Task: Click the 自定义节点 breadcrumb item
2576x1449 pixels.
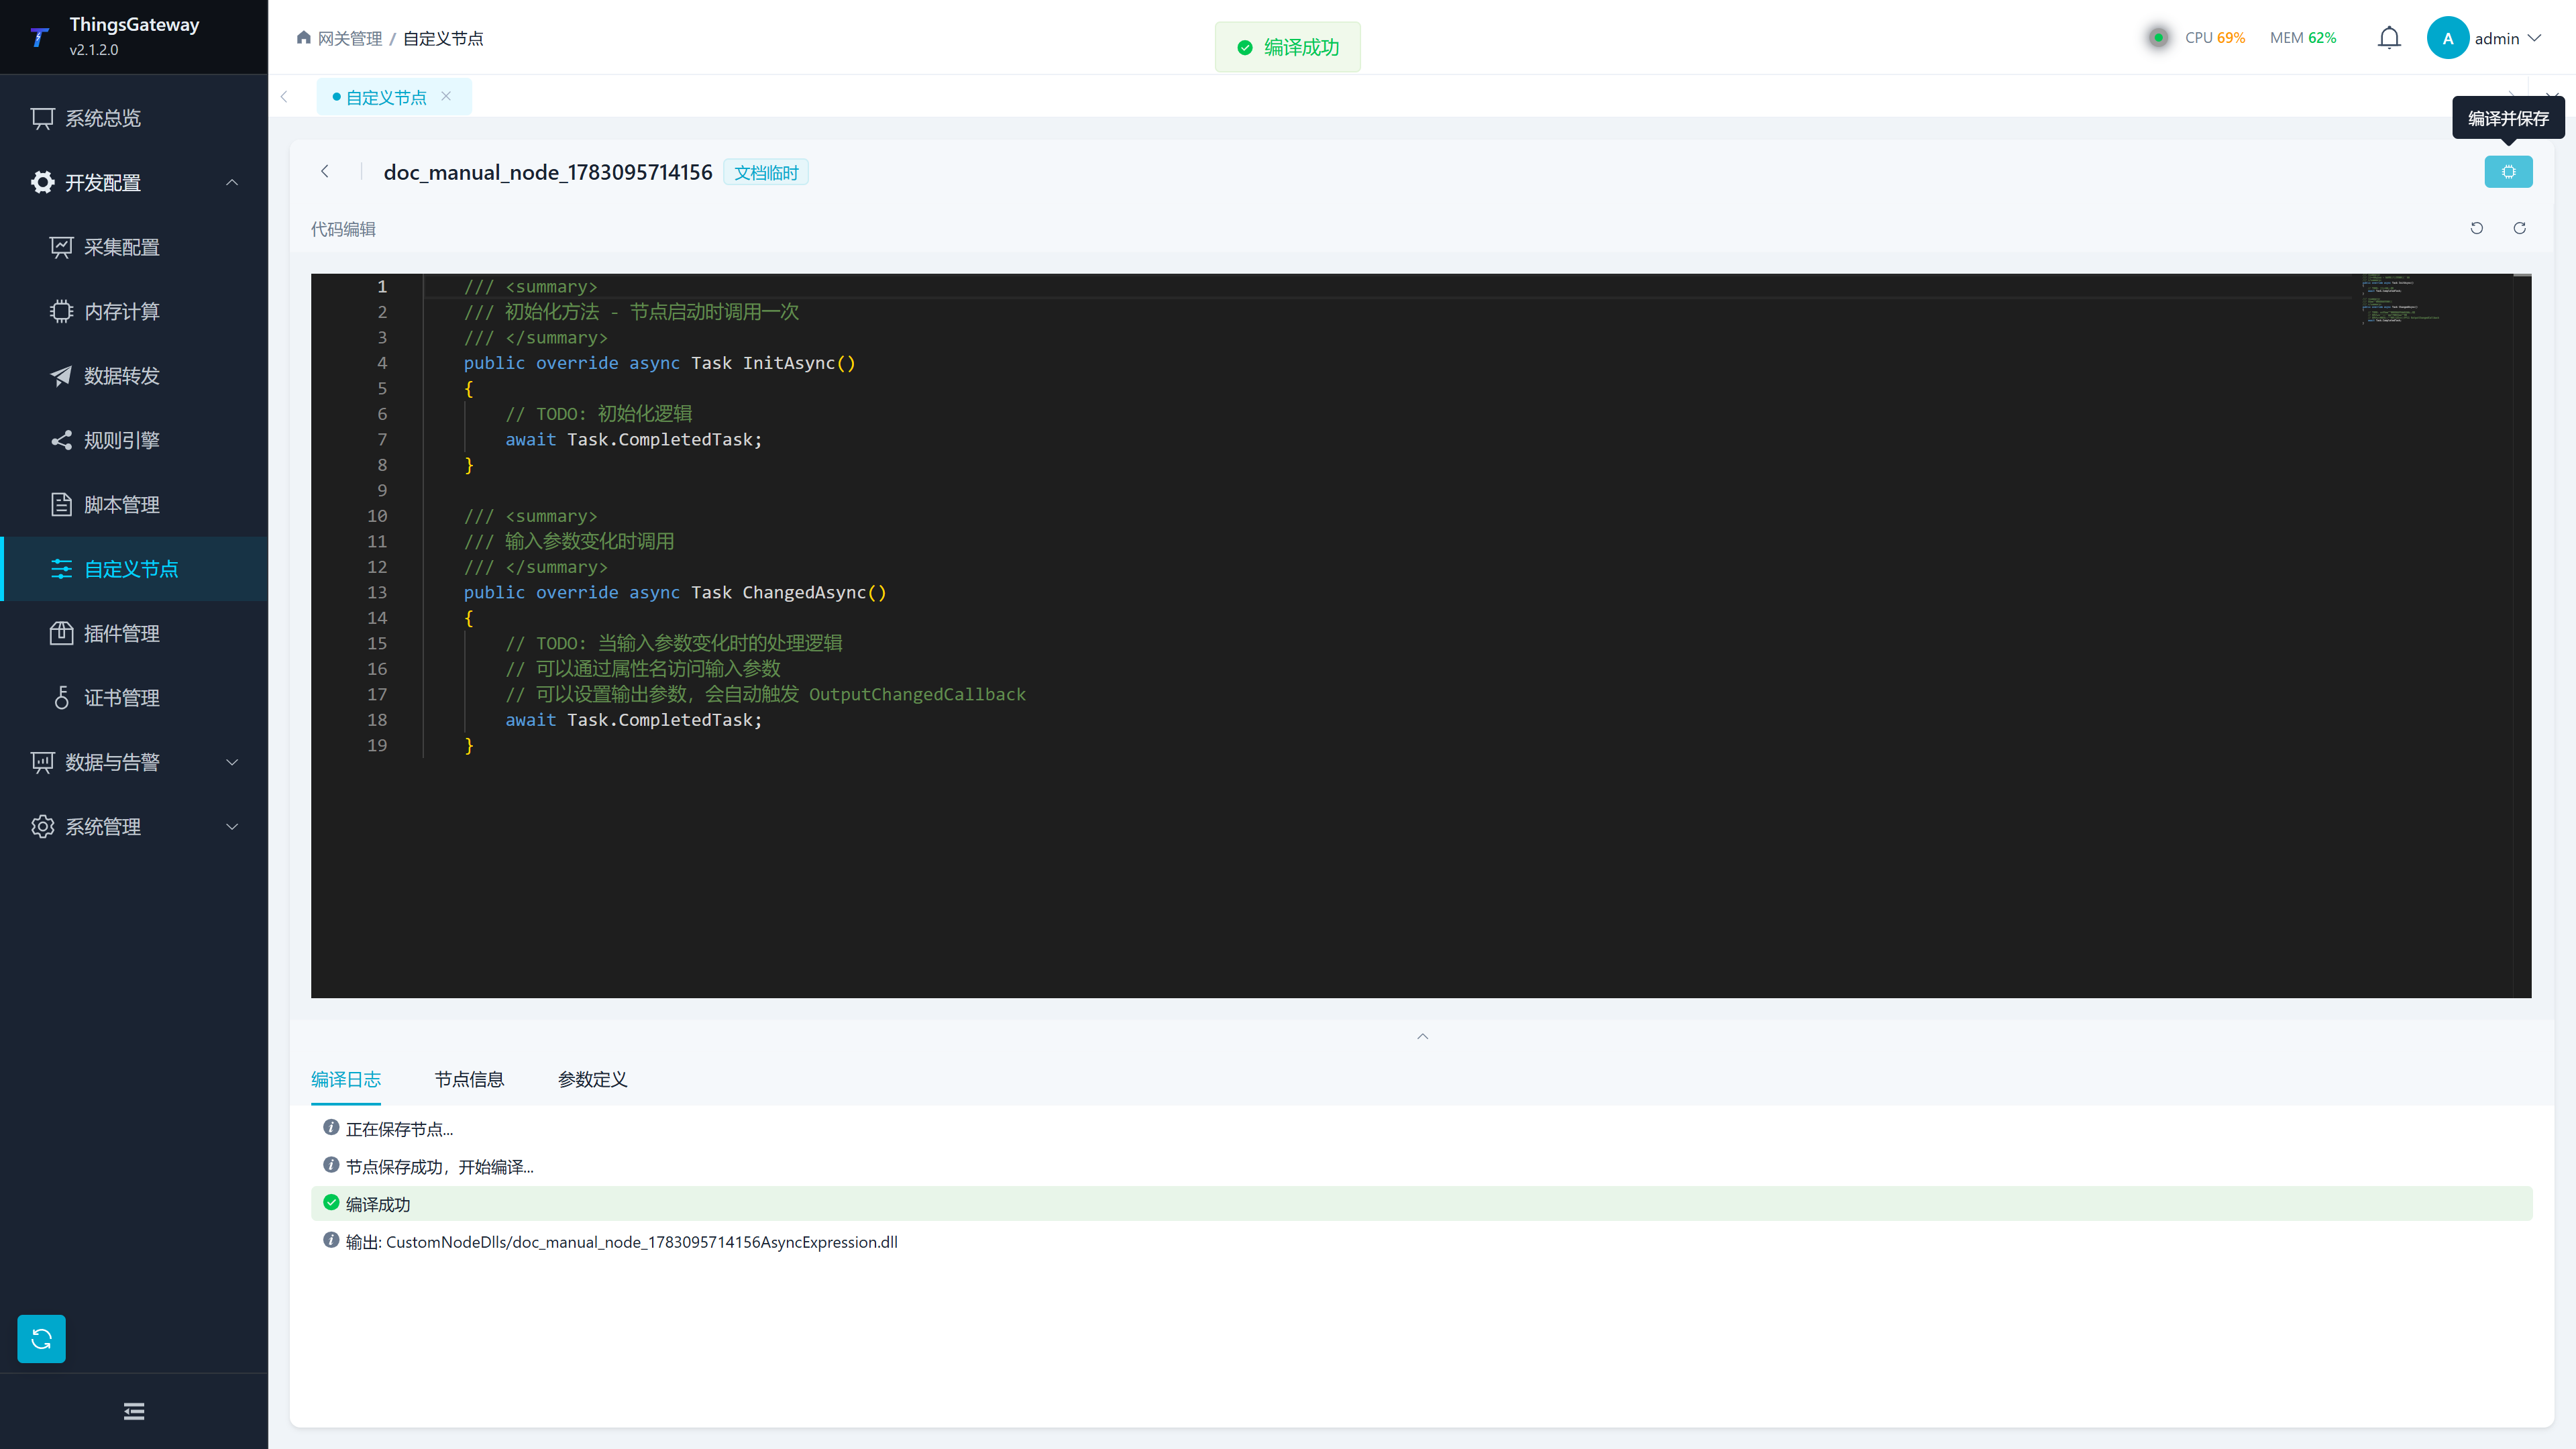Action: [443, 38]
